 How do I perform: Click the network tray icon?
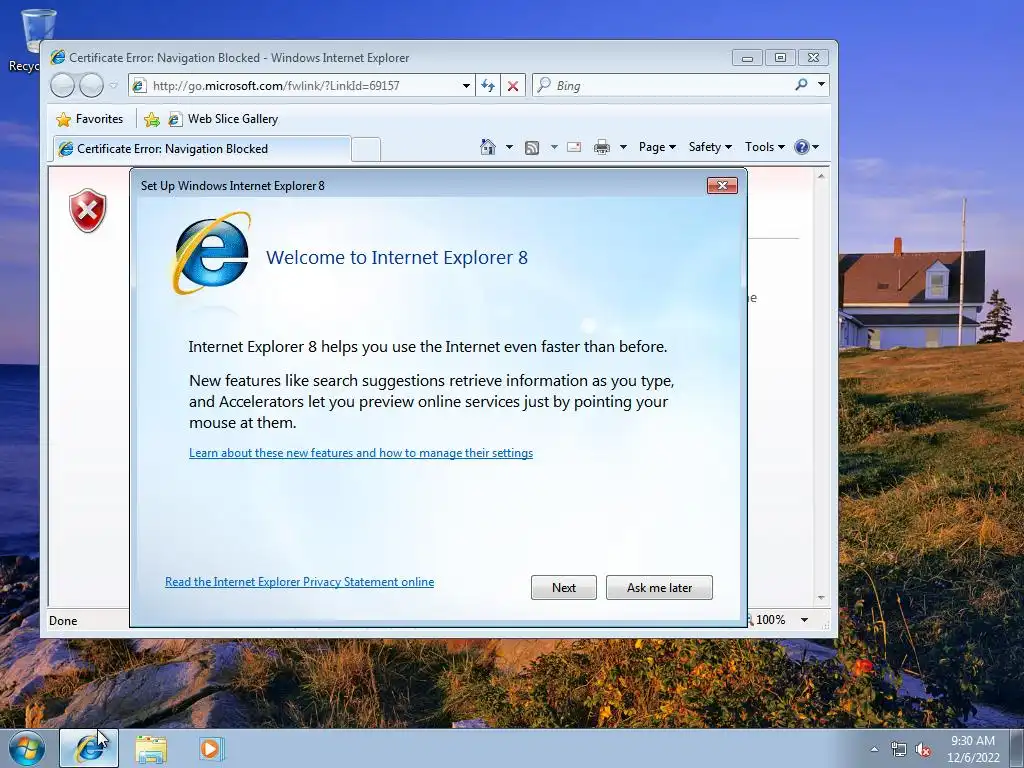coord(899,750)
